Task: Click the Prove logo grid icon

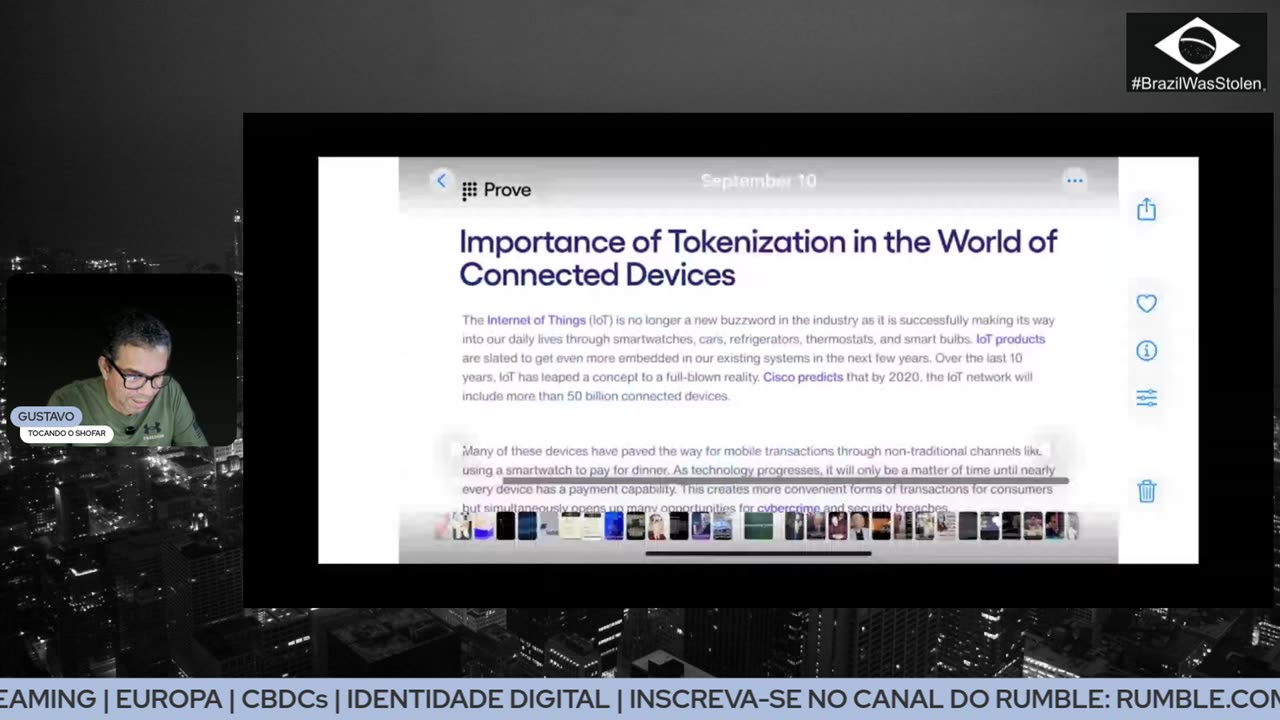Action: (x=469, y=191)
